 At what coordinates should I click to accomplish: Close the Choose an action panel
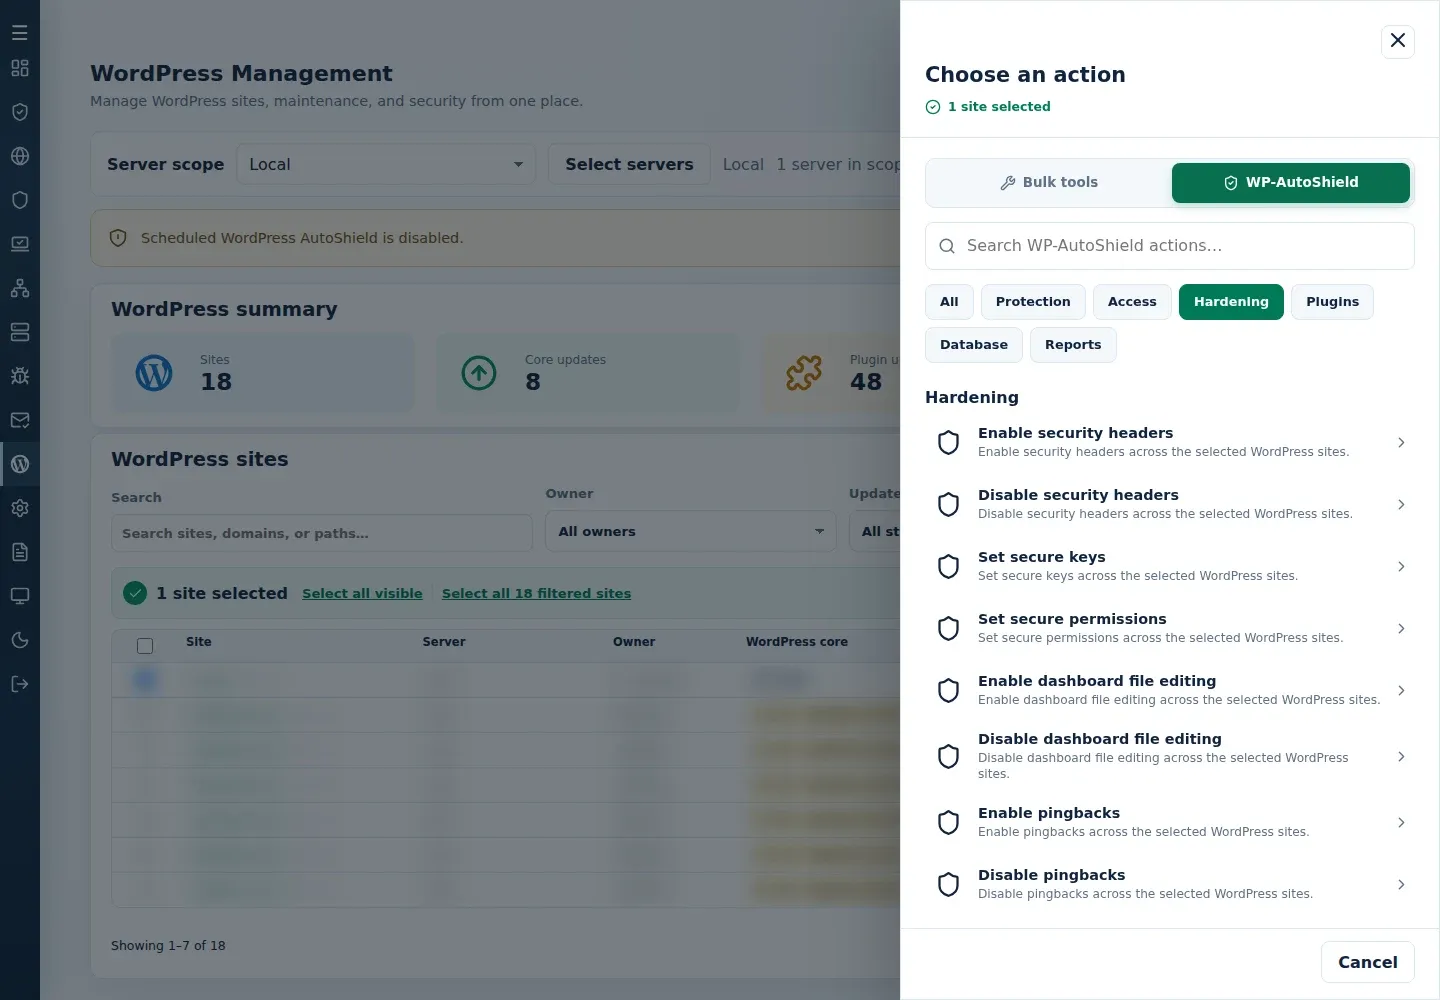[x=1398, y=41]
